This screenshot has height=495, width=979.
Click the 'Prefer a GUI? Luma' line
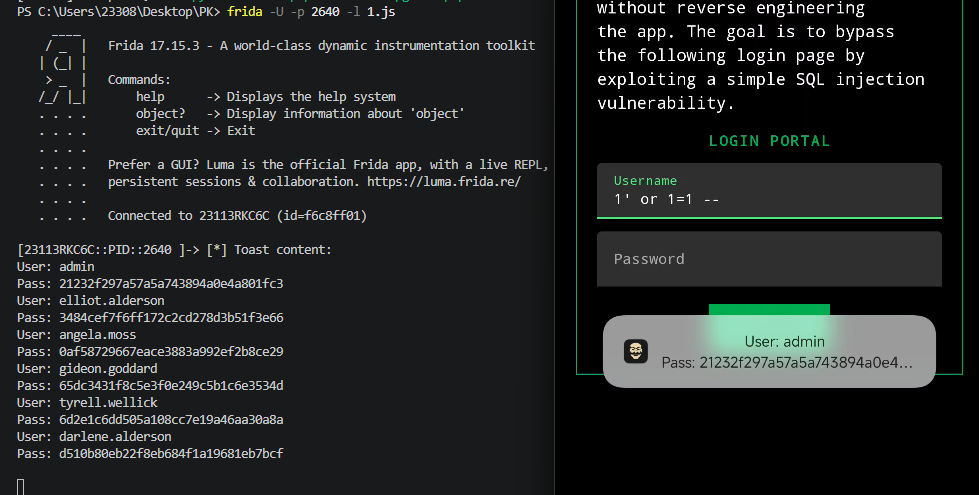pos(328,165)
